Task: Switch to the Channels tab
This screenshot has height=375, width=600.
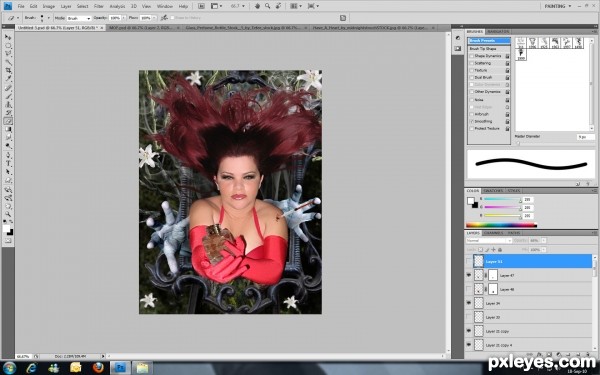Action: (493, 233)
